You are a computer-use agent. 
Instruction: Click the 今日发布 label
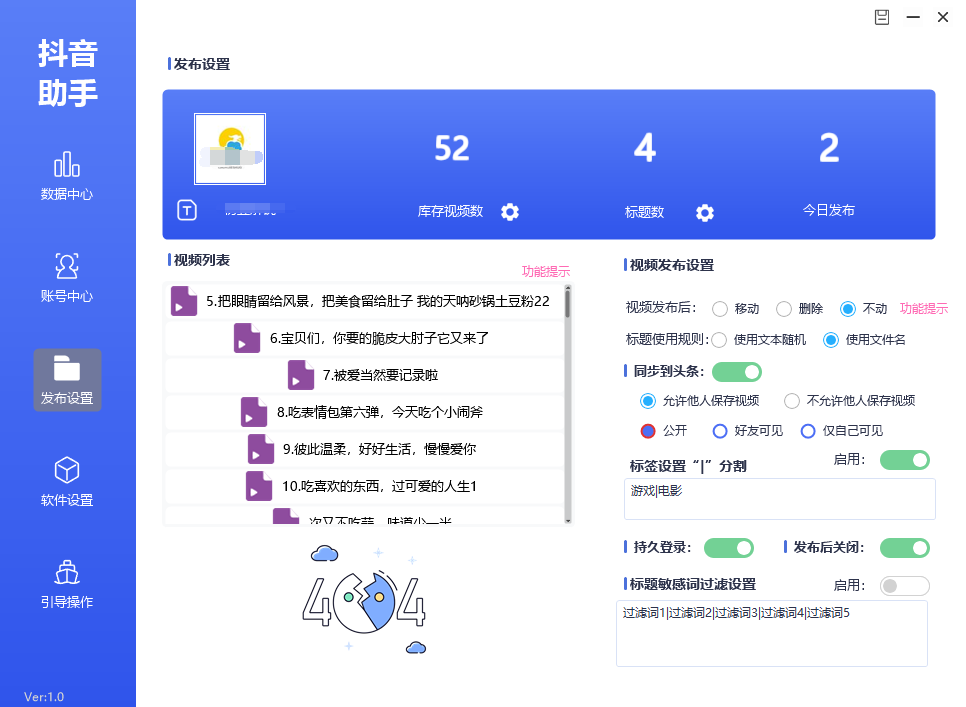[x=829, y=210]
